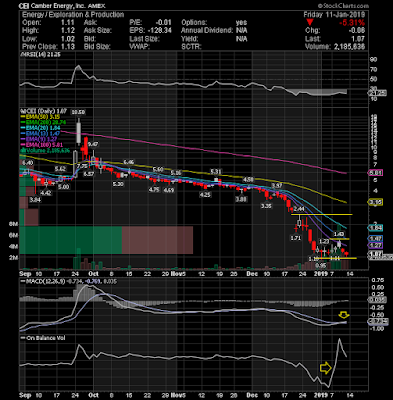
Task: Click the VWAP label in header
Action: pyautogui.click(x=139, y=47)
